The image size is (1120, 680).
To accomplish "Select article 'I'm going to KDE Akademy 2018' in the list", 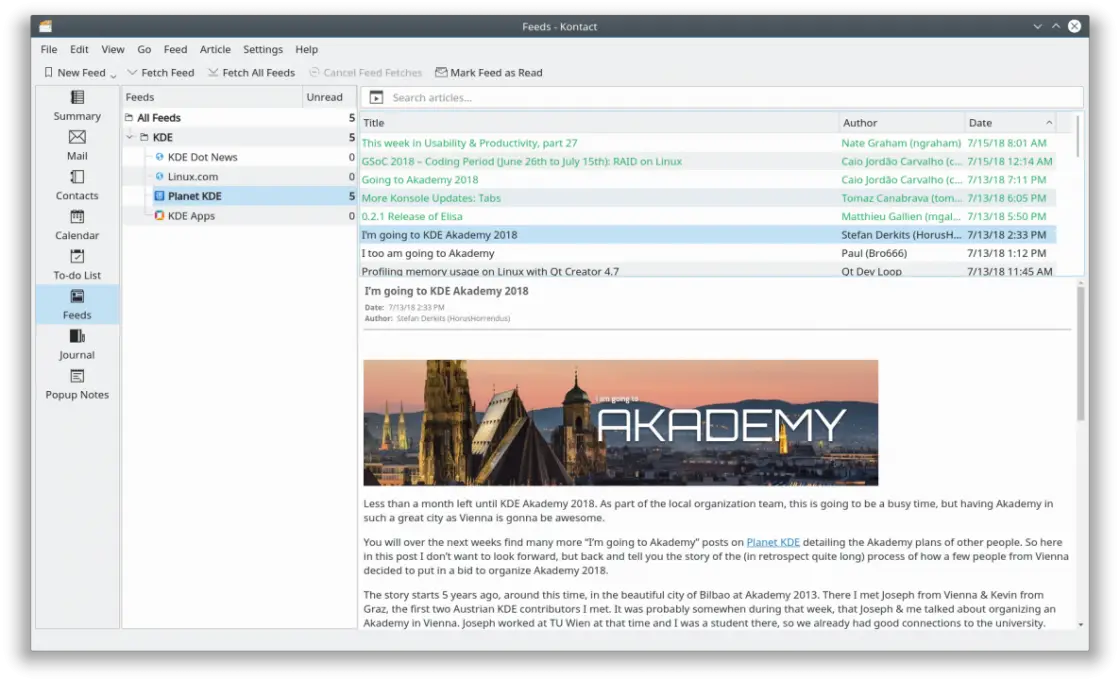I will pyautogui.click(x=708, y=234).
